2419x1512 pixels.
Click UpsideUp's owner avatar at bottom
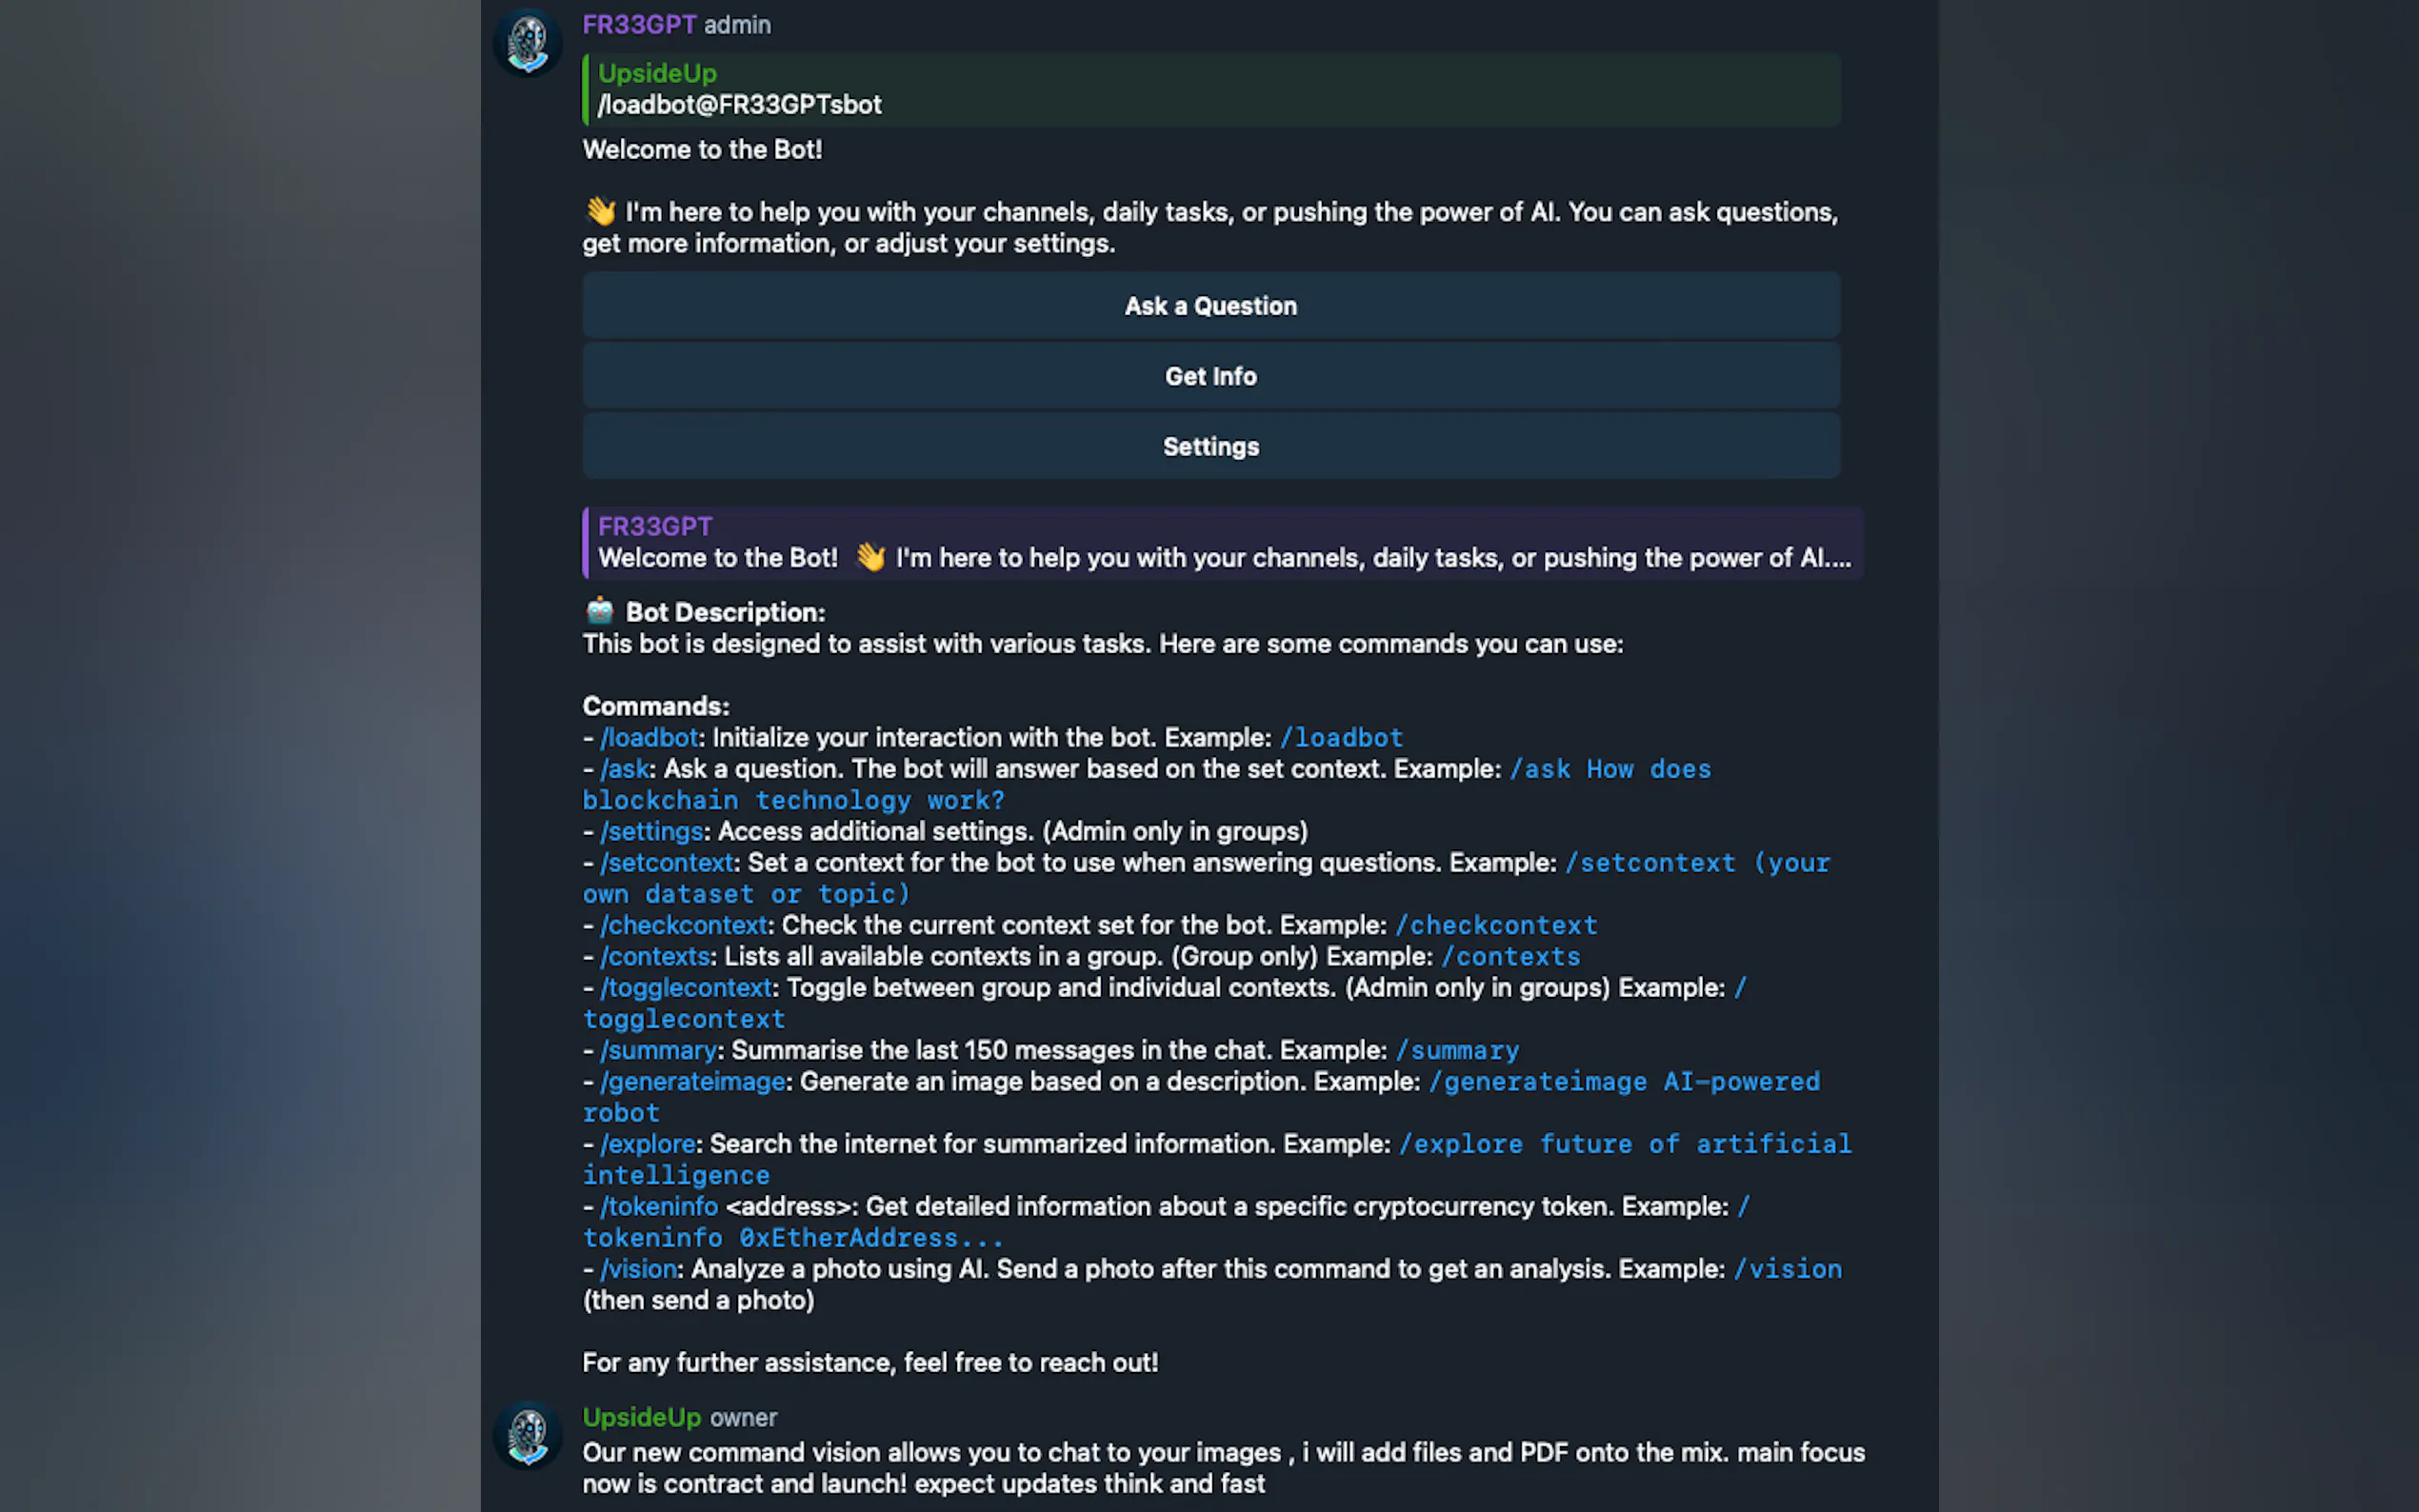[x=527, y=1434]
